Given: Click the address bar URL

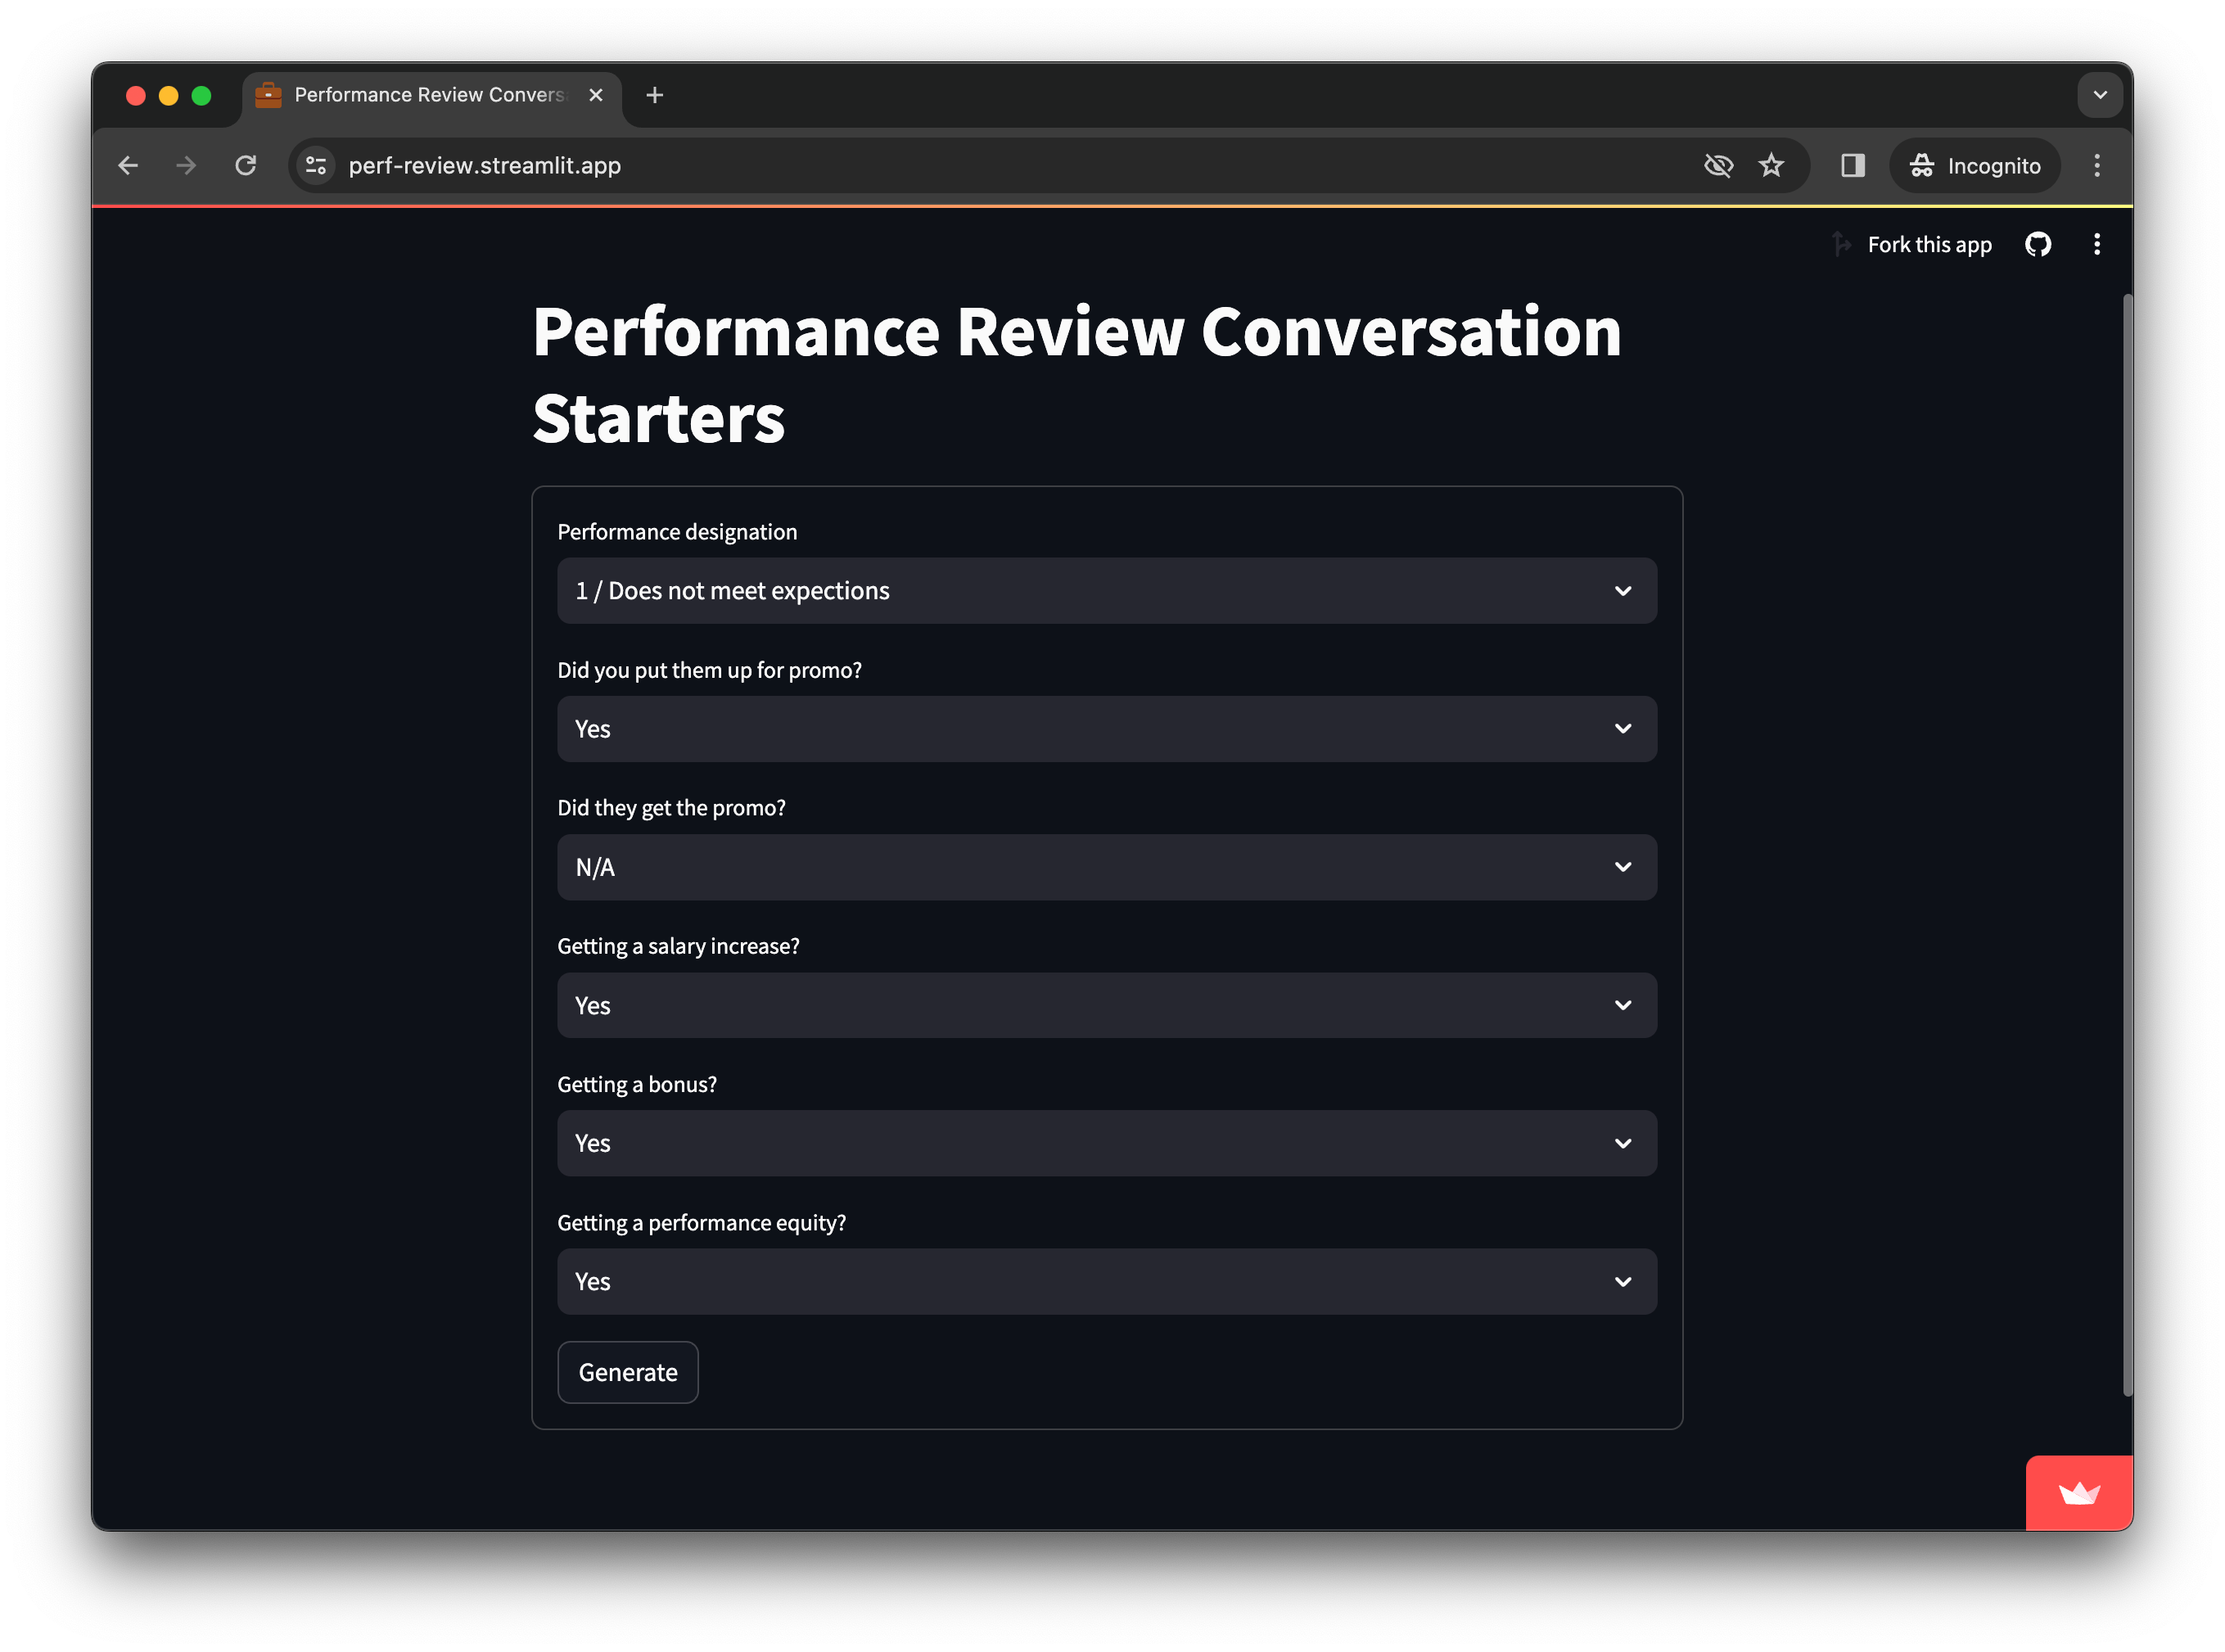Looking at the screenshot, I should point(484,165).
